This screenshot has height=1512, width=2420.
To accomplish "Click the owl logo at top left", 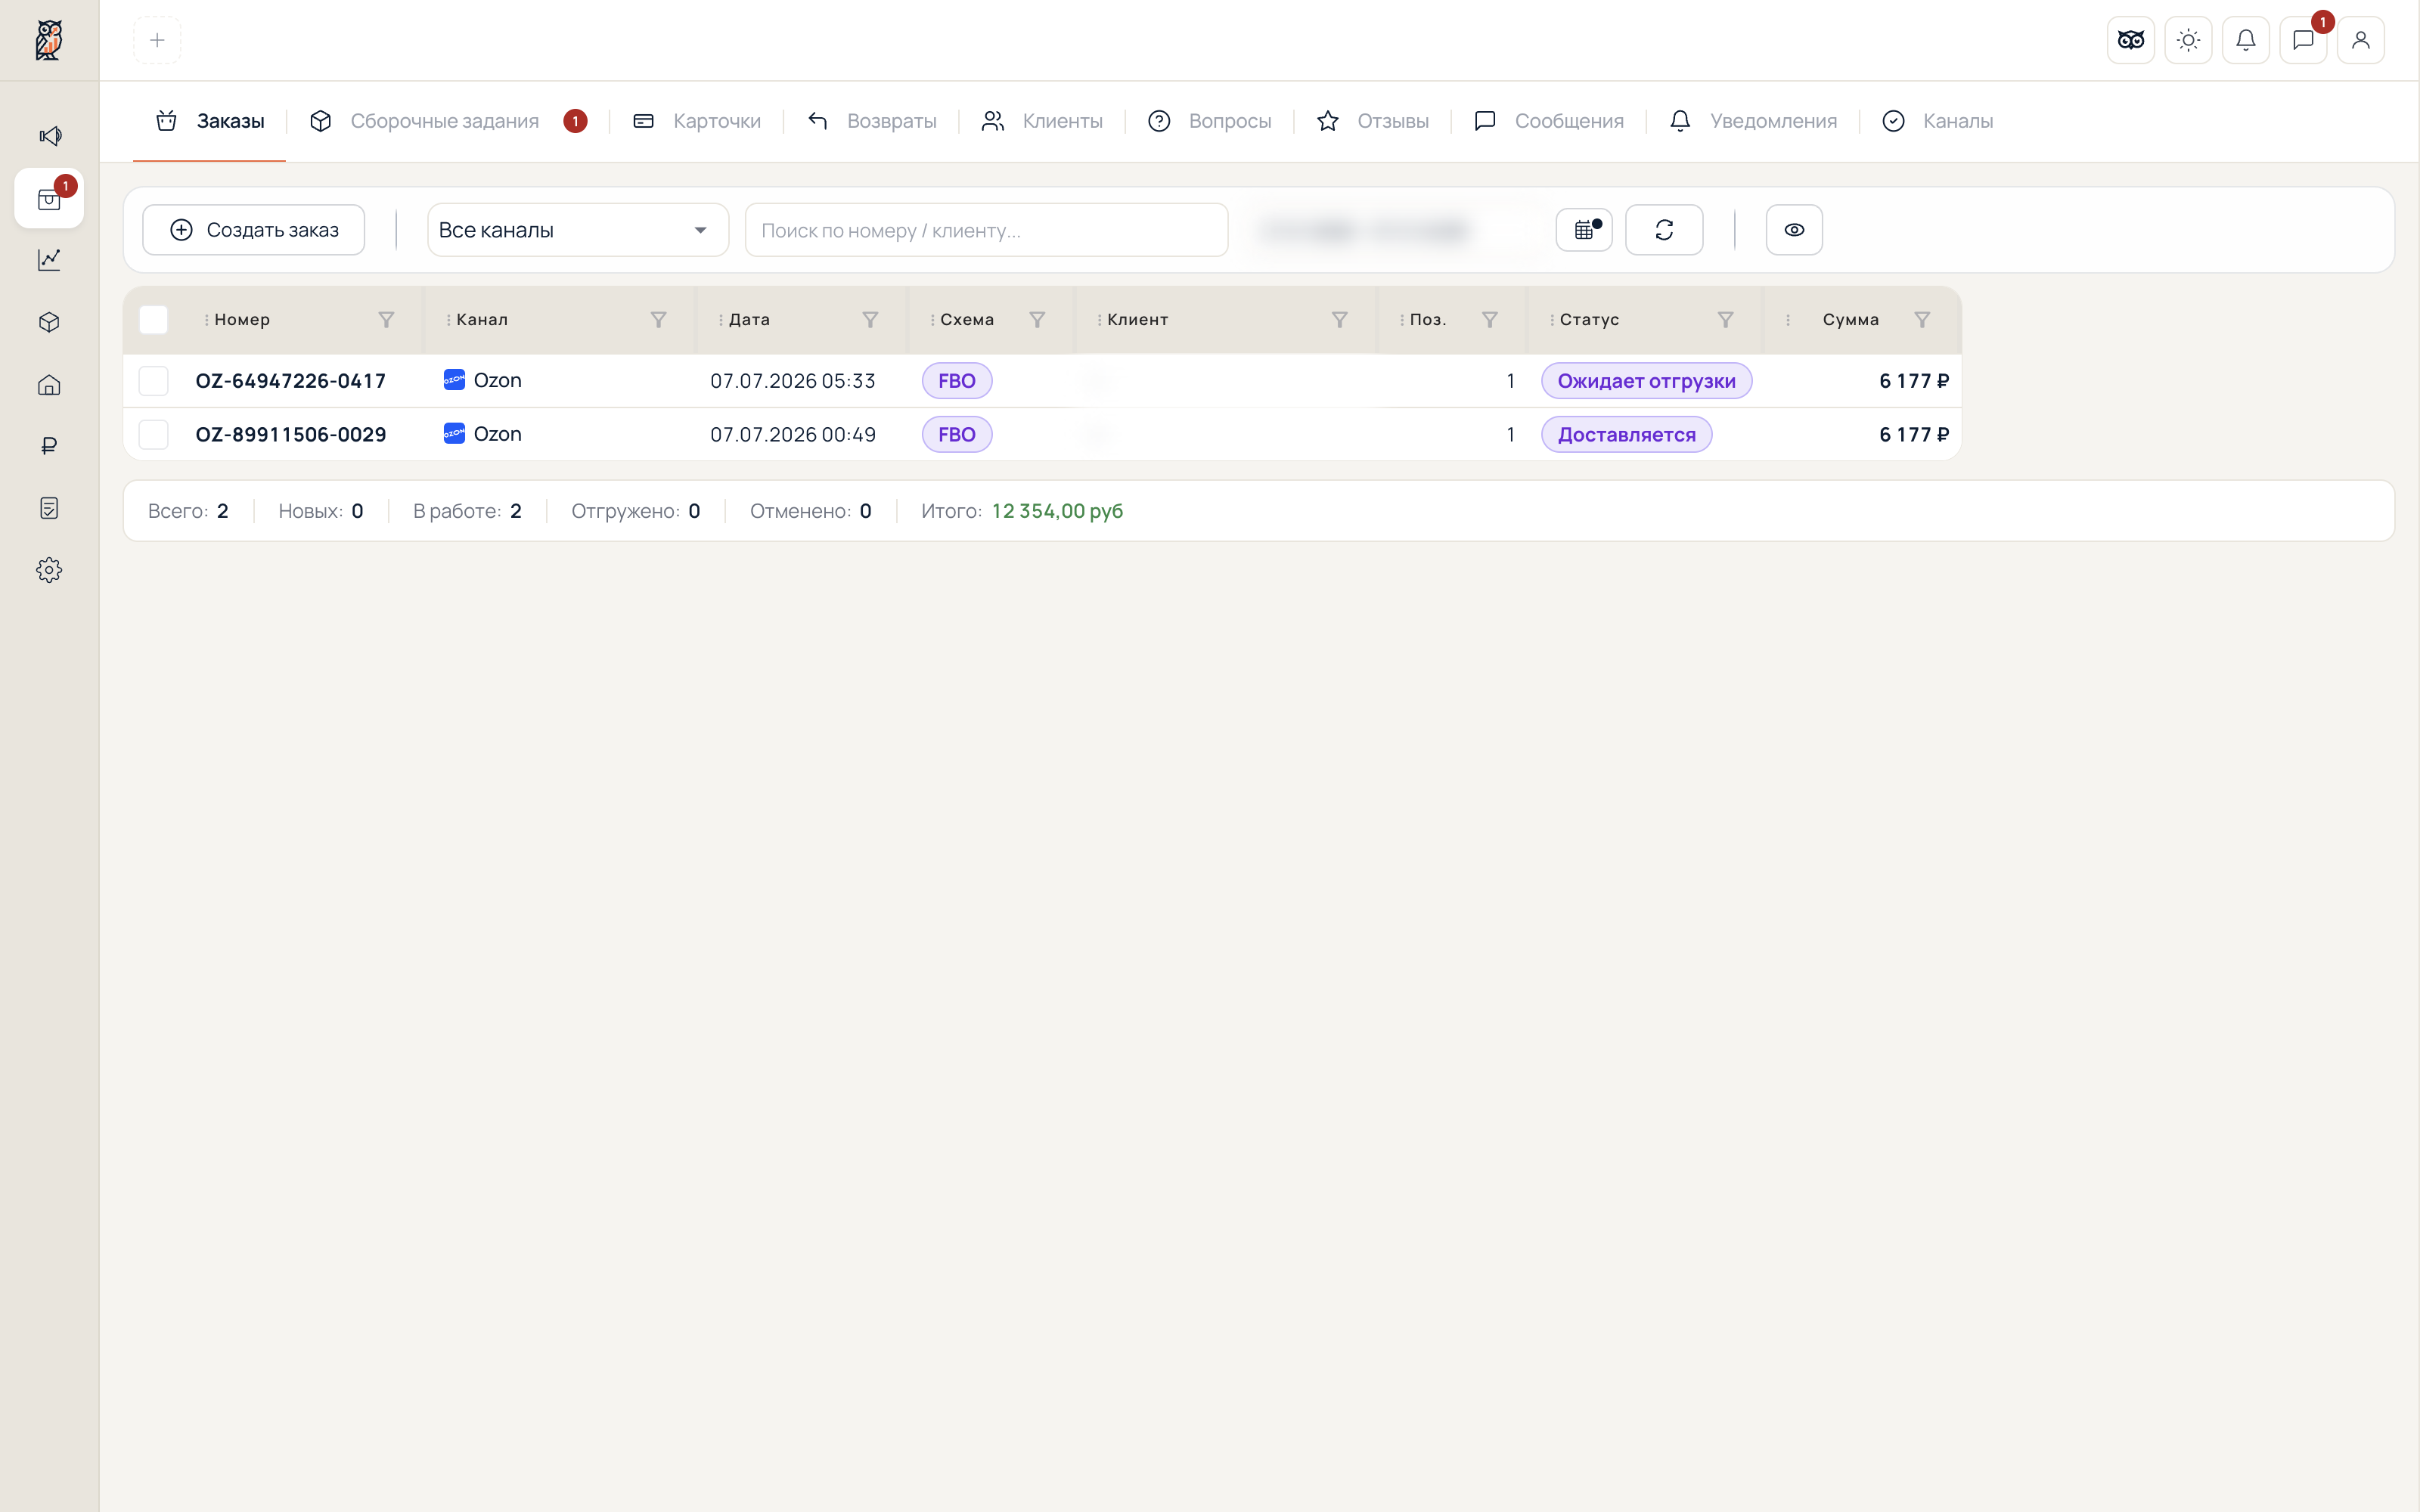I will [x=49, y=40].
